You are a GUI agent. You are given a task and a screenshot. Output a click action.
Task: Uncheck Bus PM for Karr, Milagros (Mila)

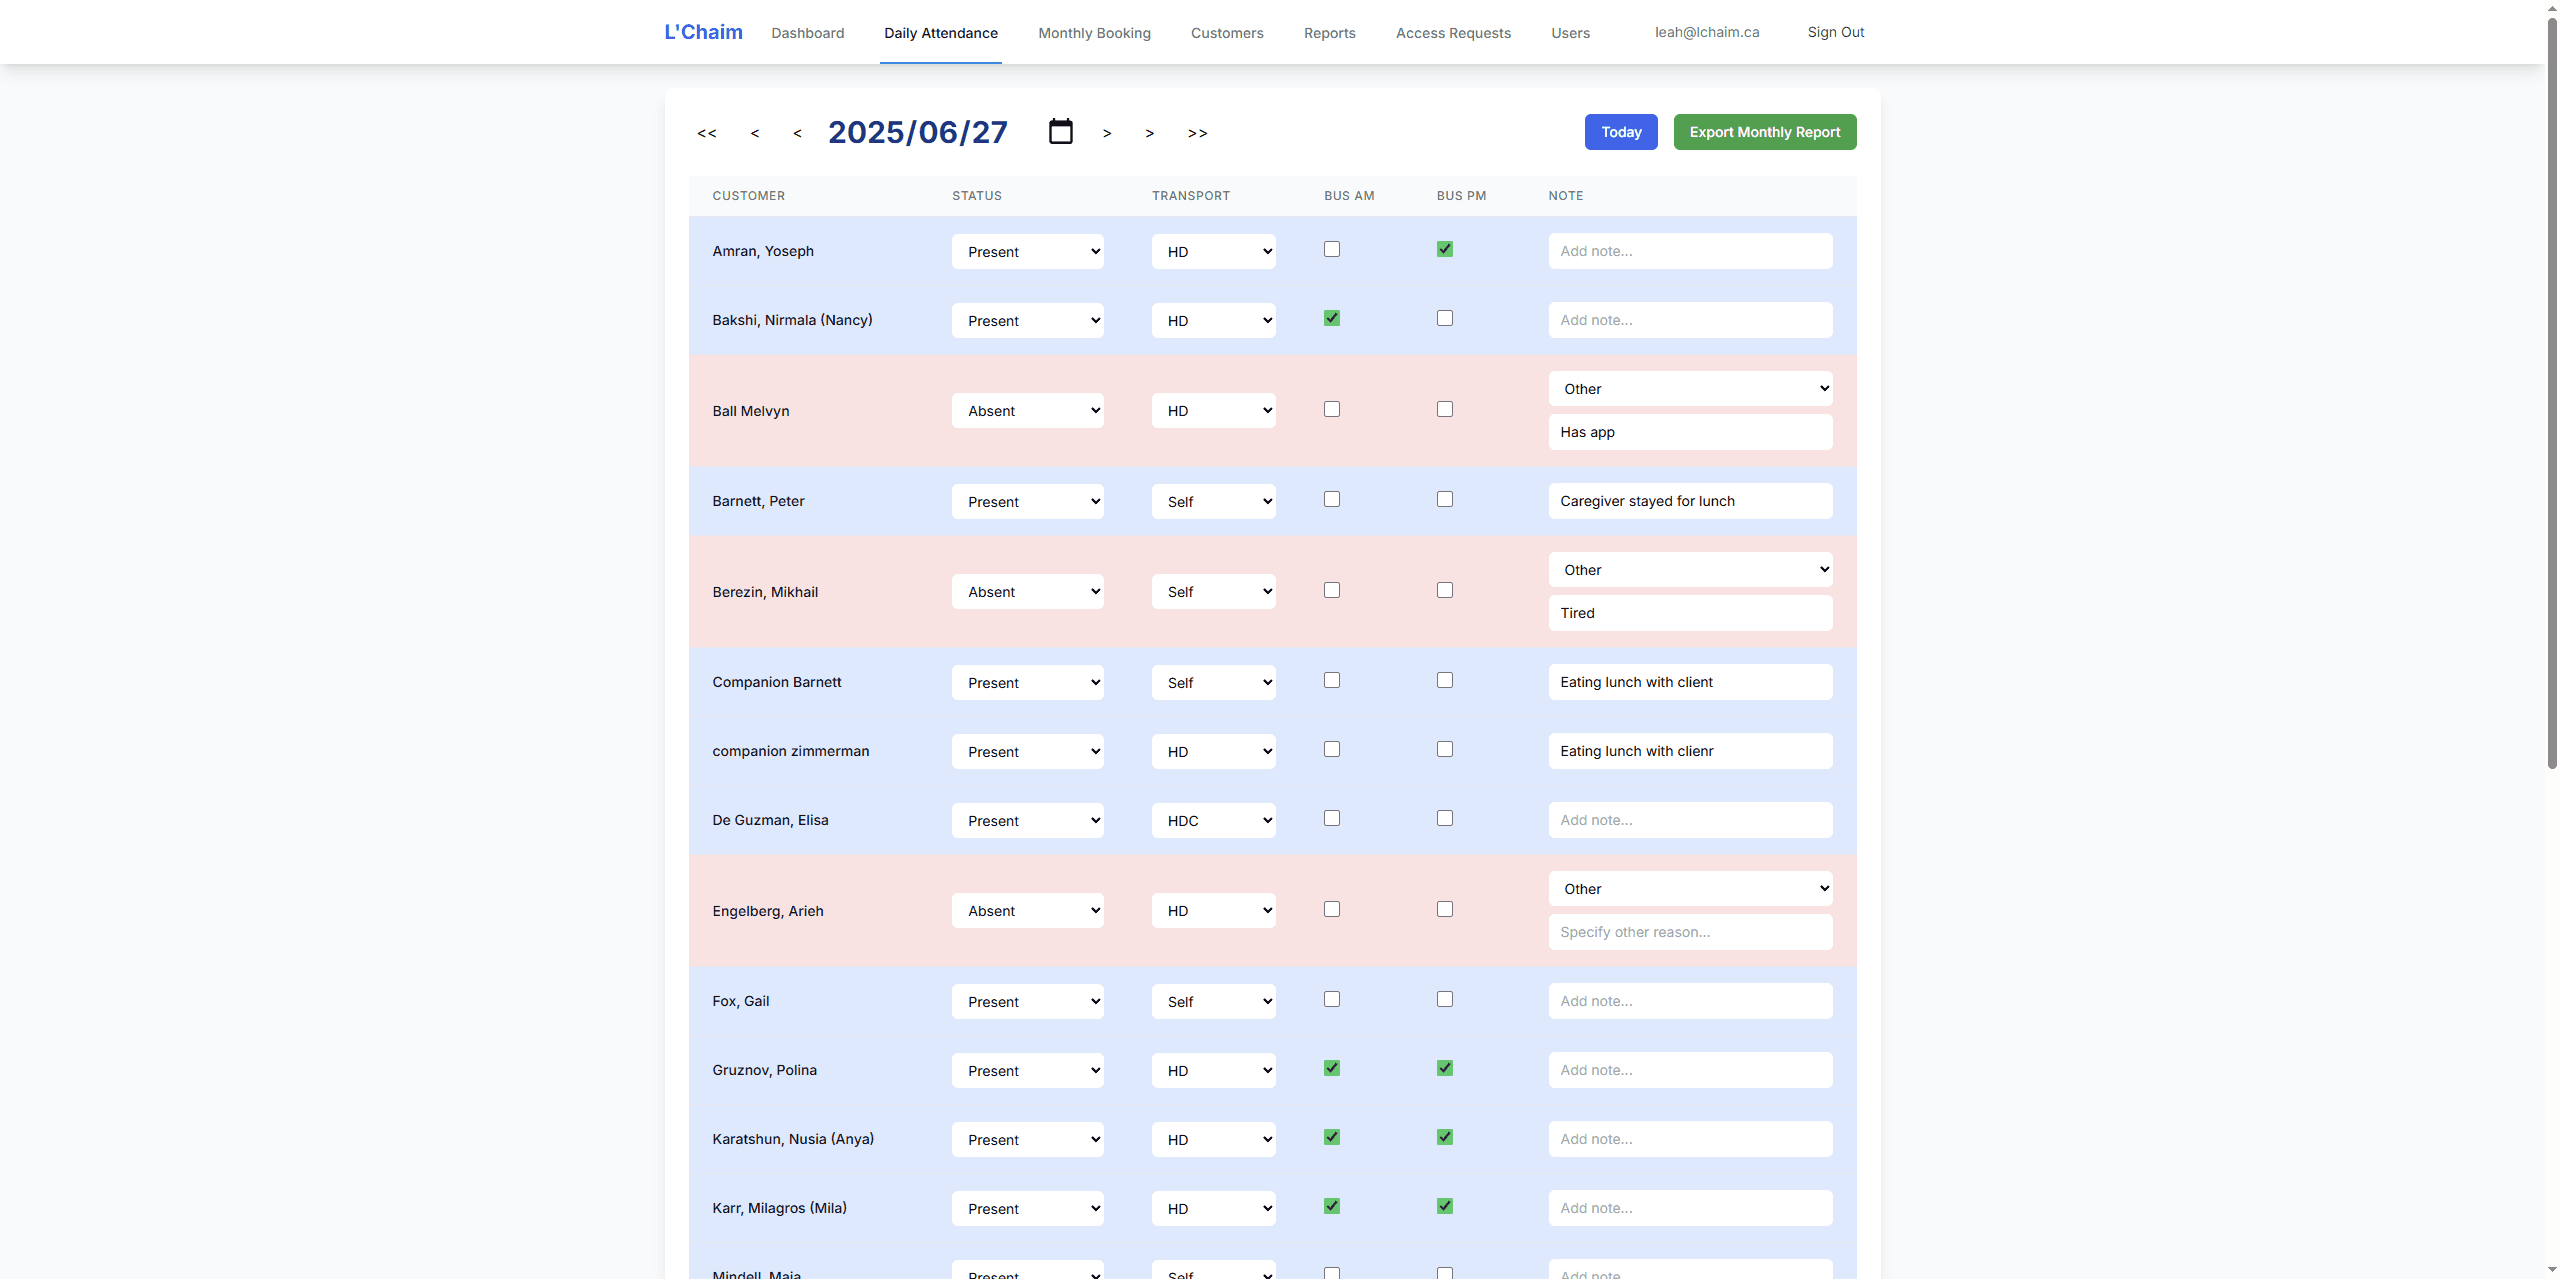click(x=1445, y=1206)
